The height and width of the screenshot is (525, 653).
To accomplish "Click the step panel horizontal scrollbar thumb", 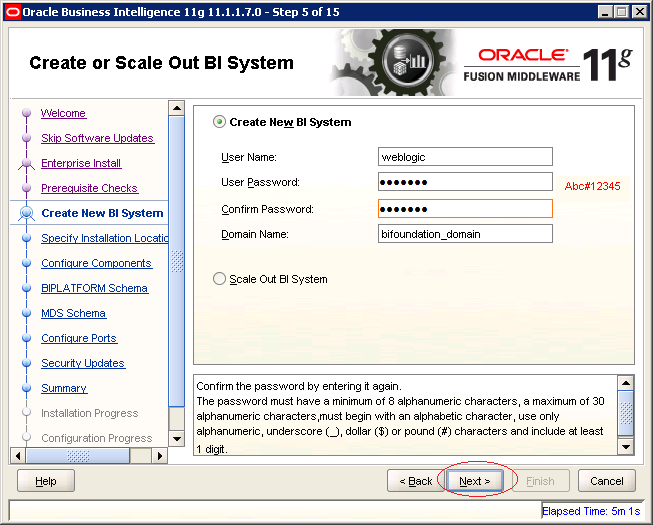I will [x=78, y=455].
